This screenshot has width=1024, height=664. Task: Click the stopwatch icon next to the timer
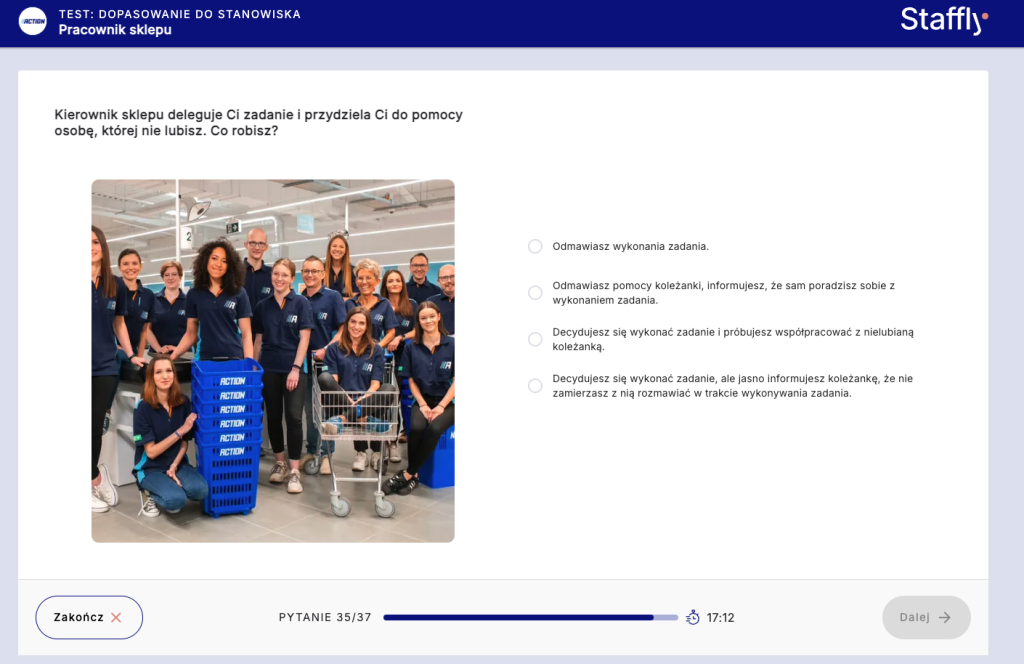coord(693,618)
